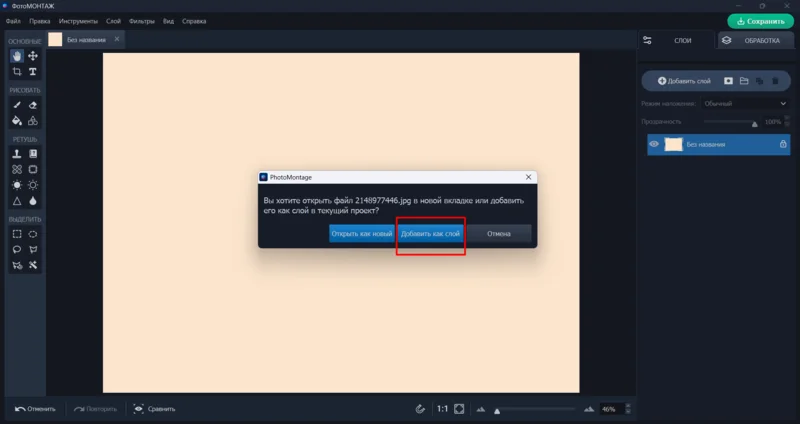800x424 pixels.
Task: Choose the Text tool
Action: (x=33, y=72)
